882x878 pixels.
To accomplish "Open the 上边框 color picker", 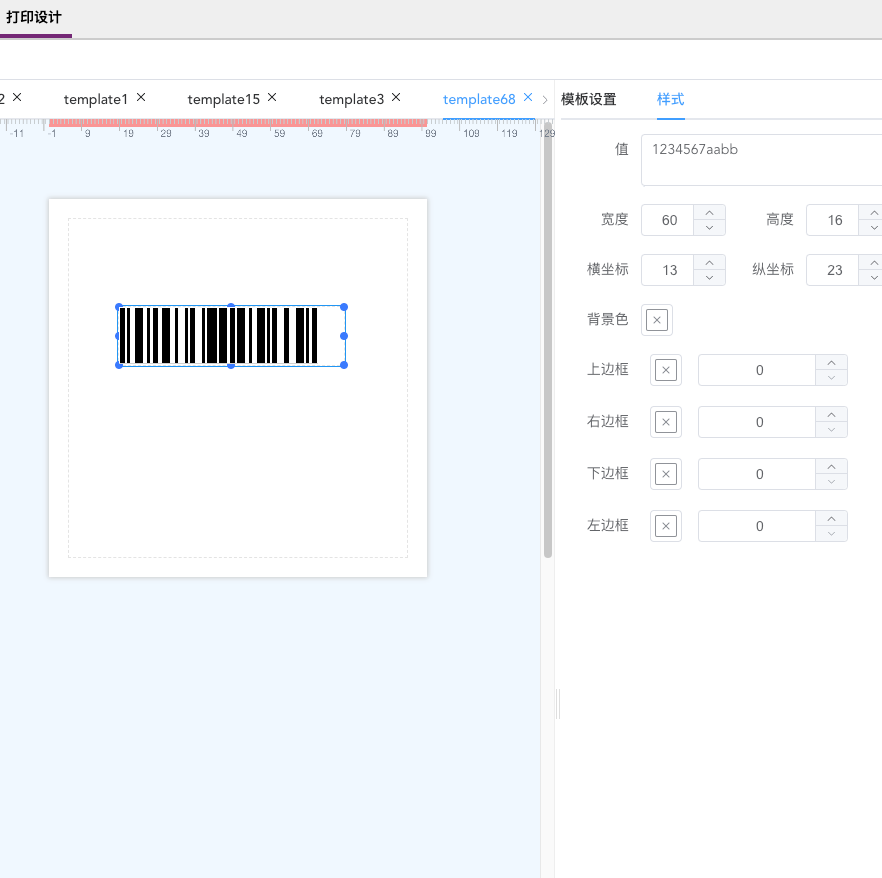I will click(666, 370).
